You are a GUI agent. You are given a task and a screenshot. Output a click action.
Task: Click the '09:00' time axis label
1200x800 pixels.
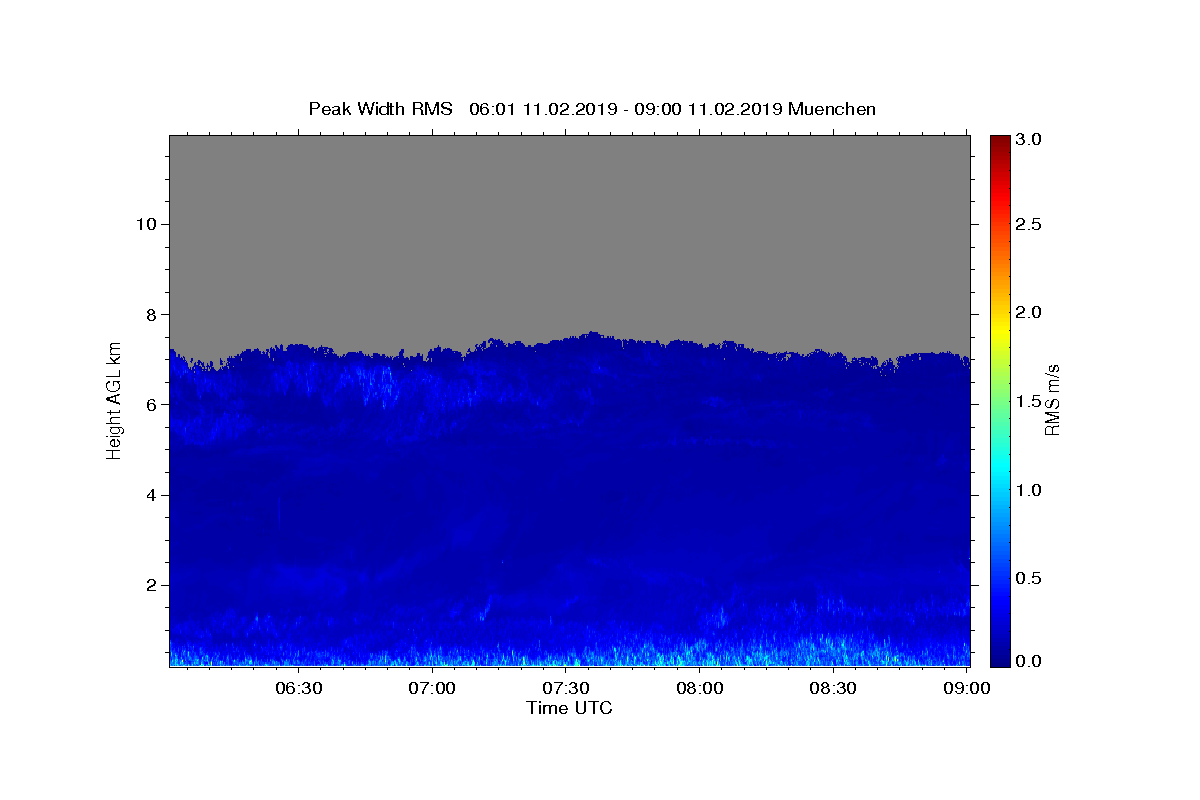coord(967,688)
